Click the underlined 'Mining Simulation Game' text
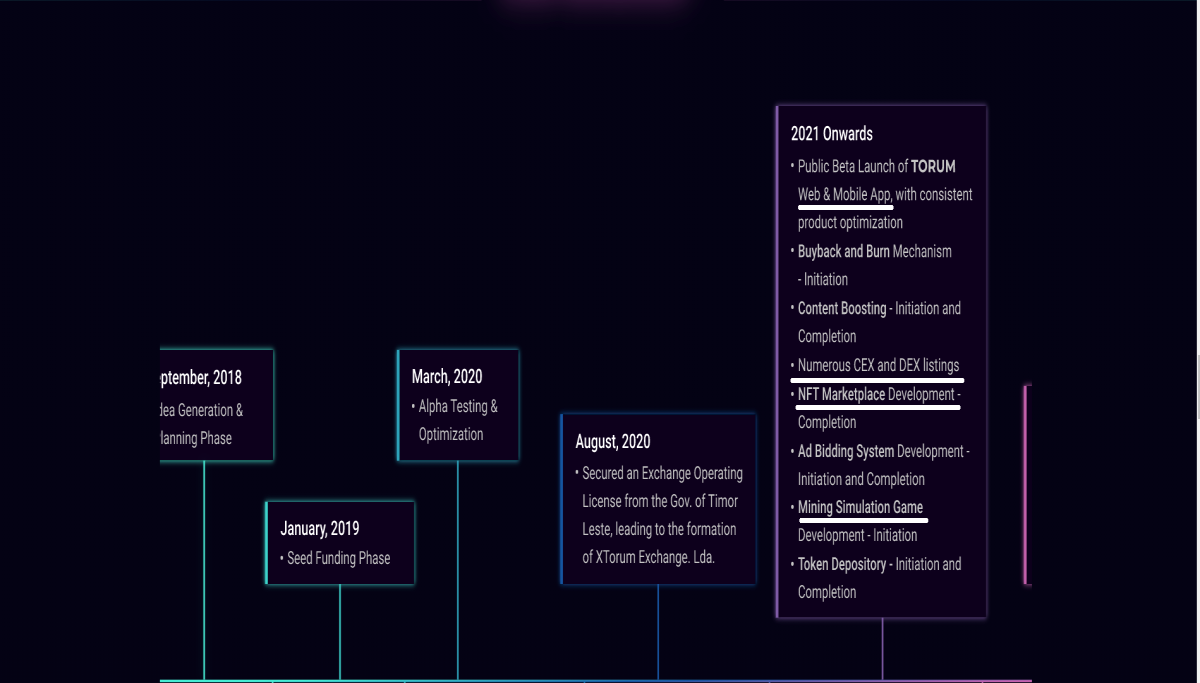The image size is (1200, 683). tap(860, 507)
